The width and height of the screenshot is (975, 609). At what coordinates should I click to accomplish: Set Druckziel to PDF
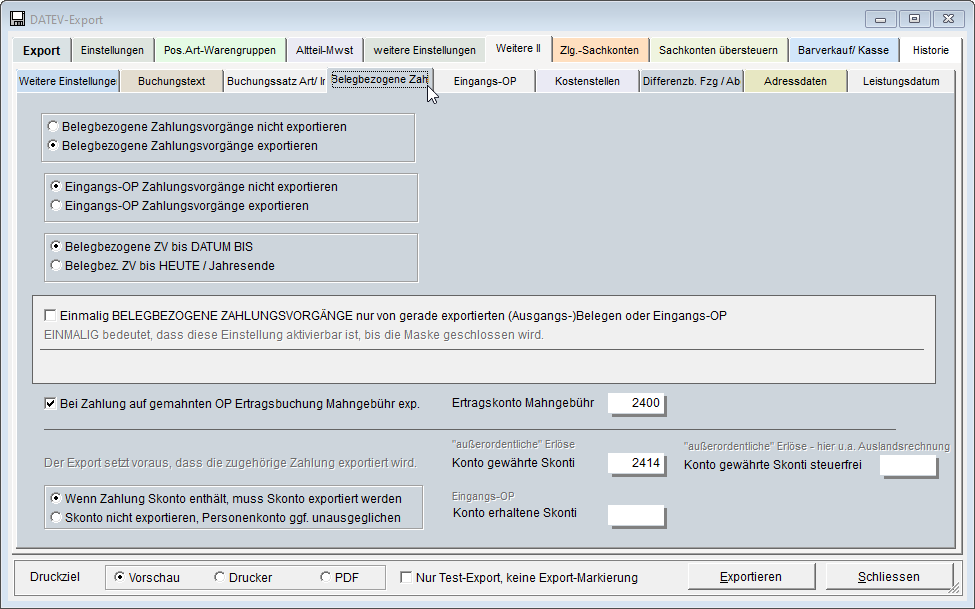[340, 578]
